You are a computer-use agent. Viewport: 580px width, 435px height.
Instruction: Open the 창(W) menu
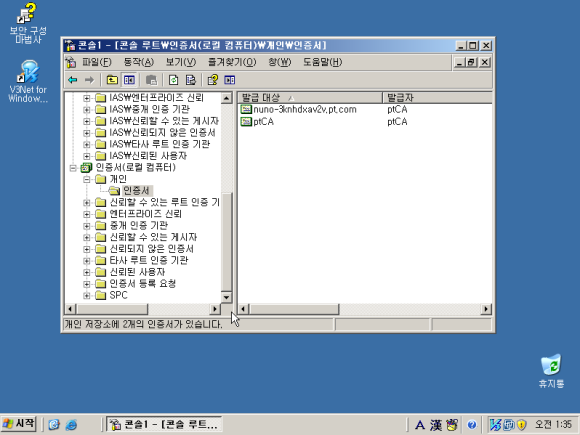280,62
